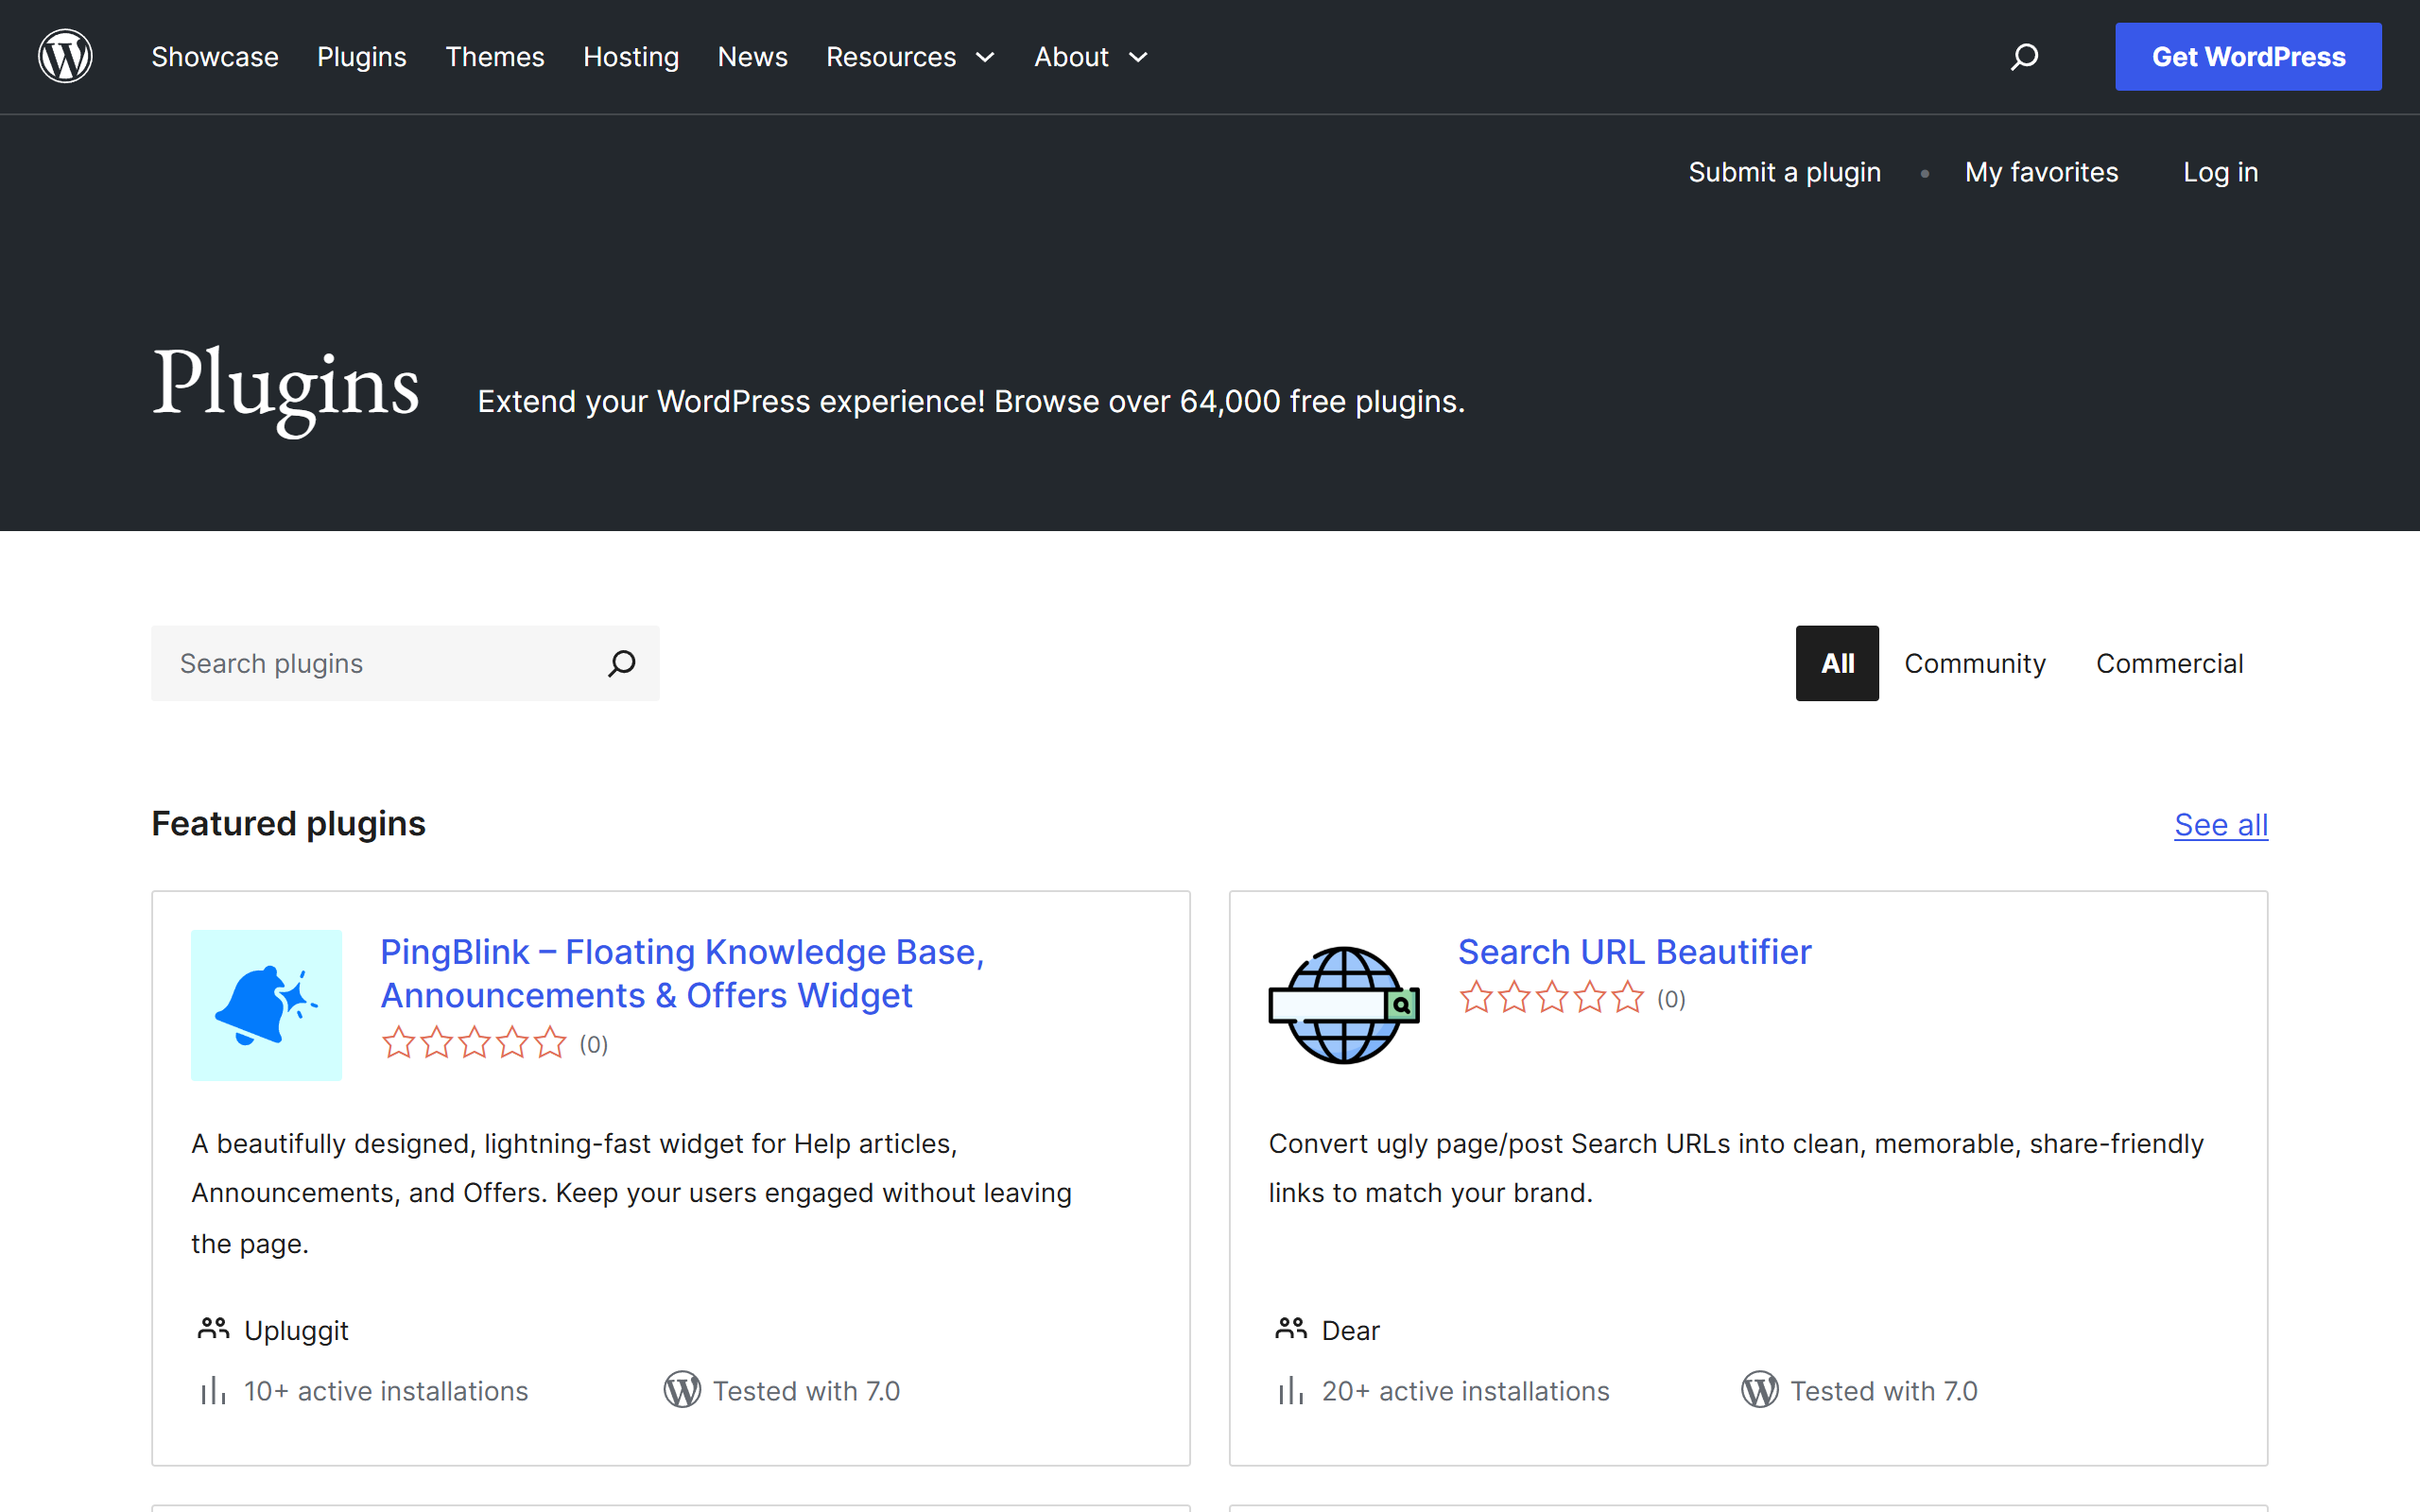Open the site search magnifier in the header
This screenshot has height=1512, width=2420.
click(2024, 57)
